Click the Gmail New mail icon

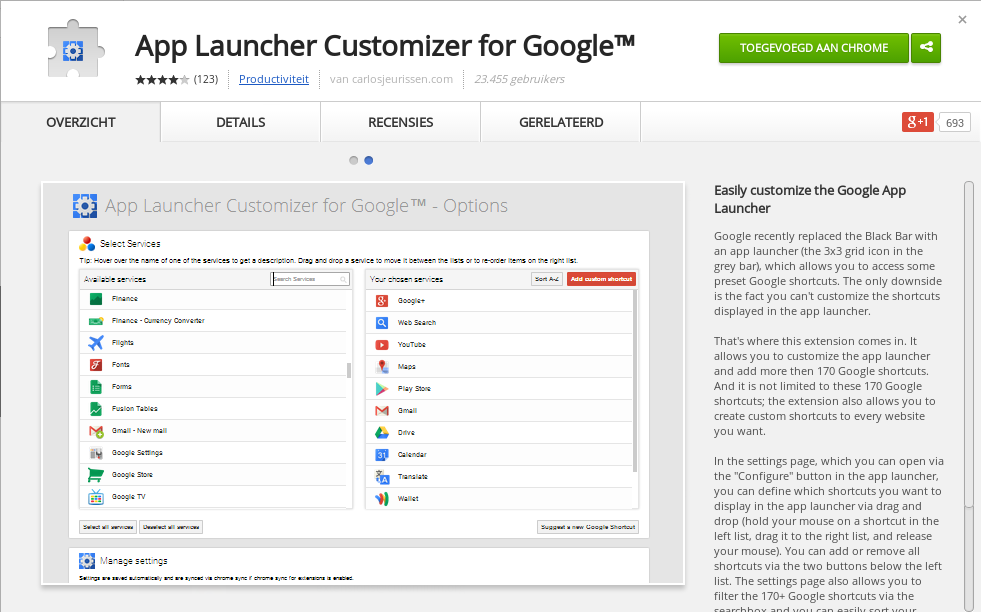coord(96,431)
